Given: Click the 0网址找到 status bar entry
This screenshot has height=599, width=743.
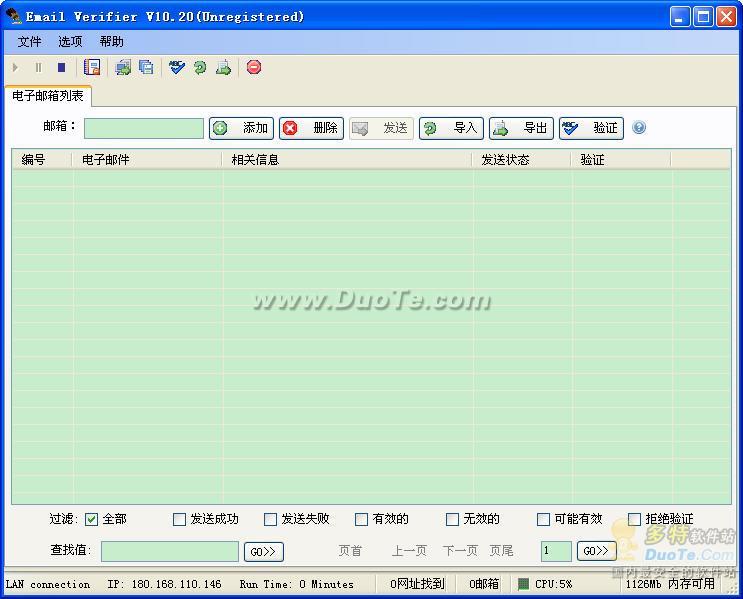Looking at the screenshot, I should [x=417, y=584].
